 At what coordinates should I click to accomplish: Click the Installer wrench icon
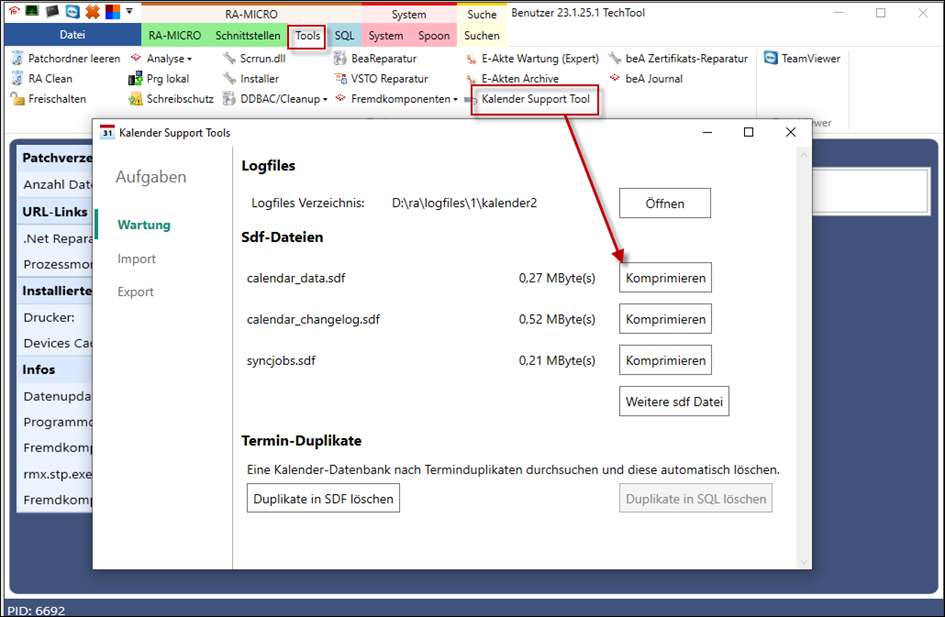[x=229, y=78]
